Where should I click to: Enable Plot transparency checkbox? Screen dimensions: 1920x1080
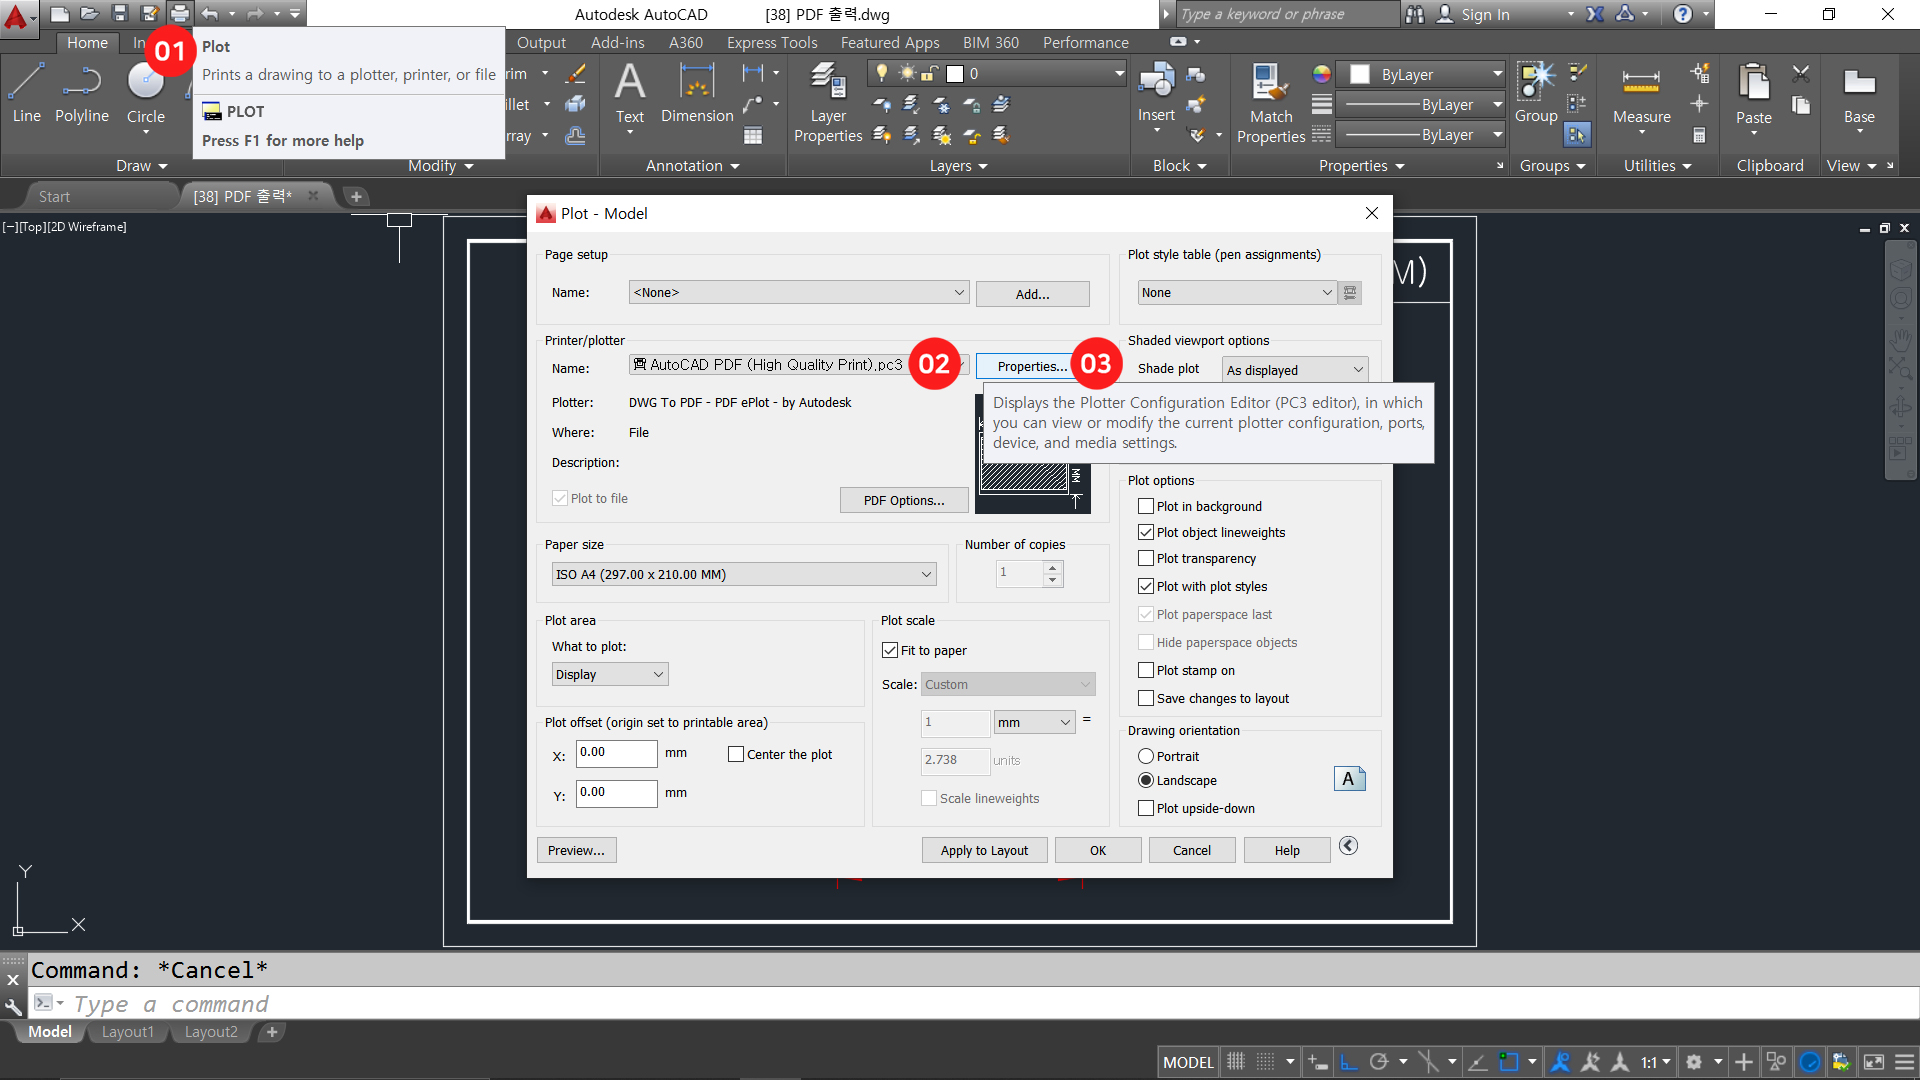point(1146,558)
